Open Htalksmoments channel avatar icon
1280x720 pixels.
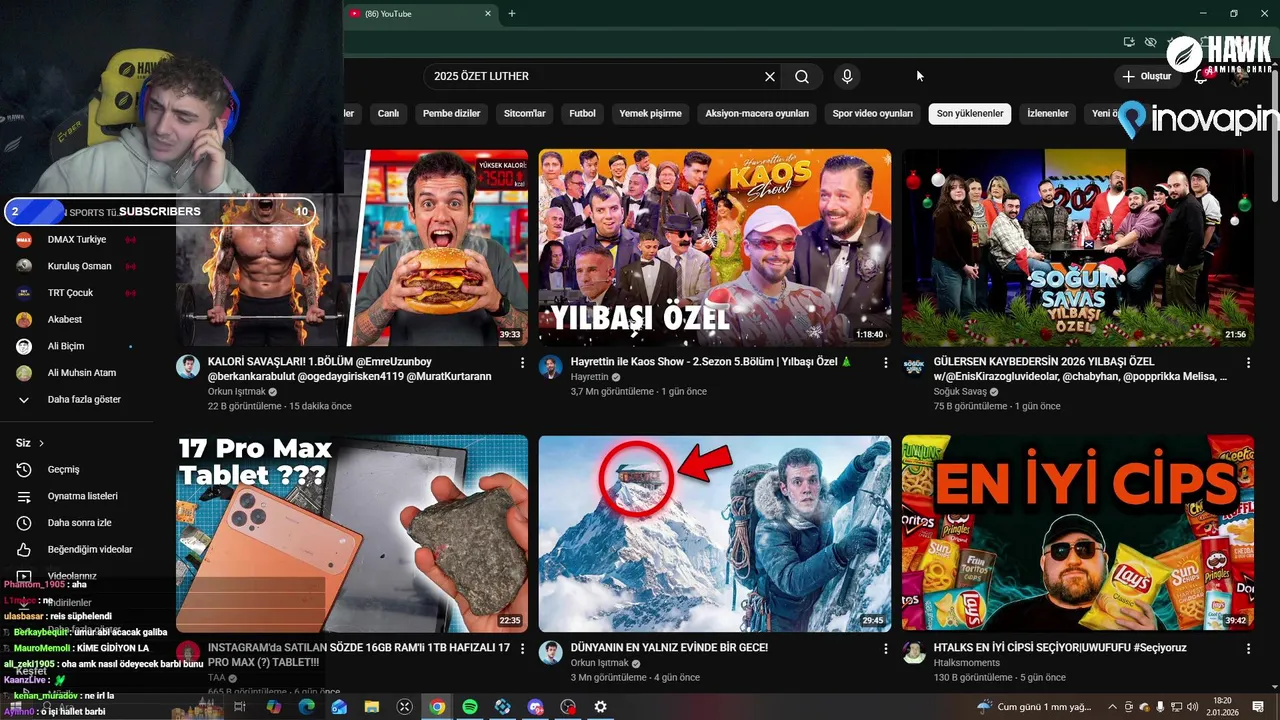(x=914, y=652)
